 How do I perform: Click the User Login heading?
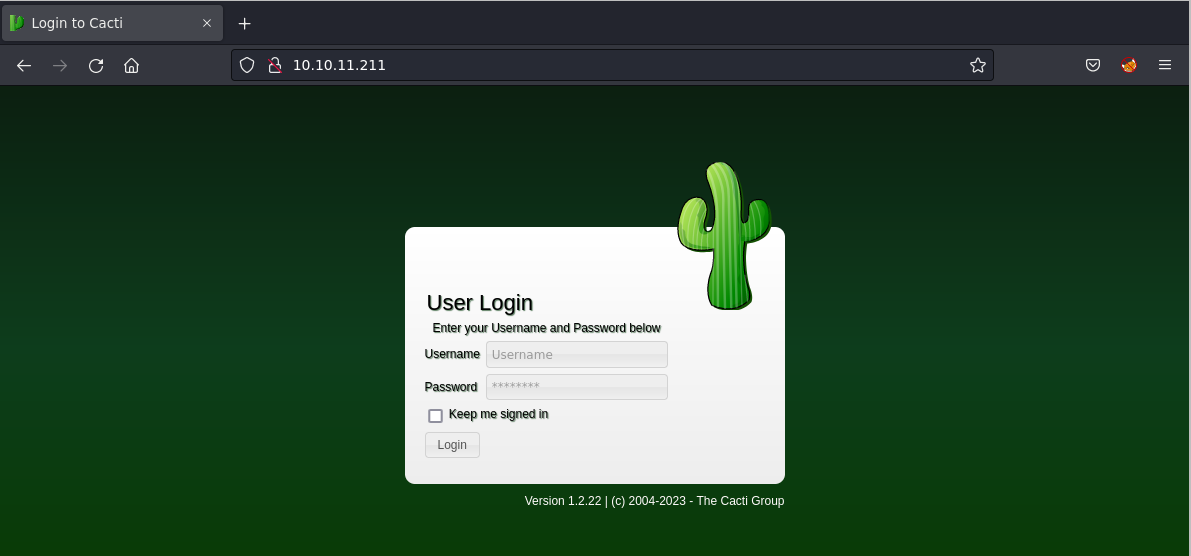[x=479, y=302]
